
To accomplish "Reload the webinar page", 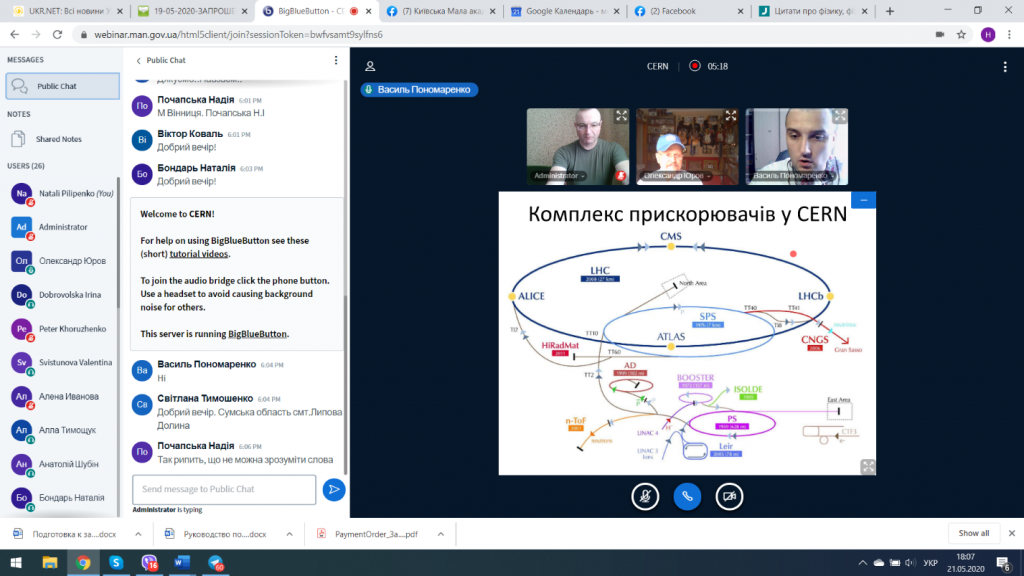I will [57, 35].
